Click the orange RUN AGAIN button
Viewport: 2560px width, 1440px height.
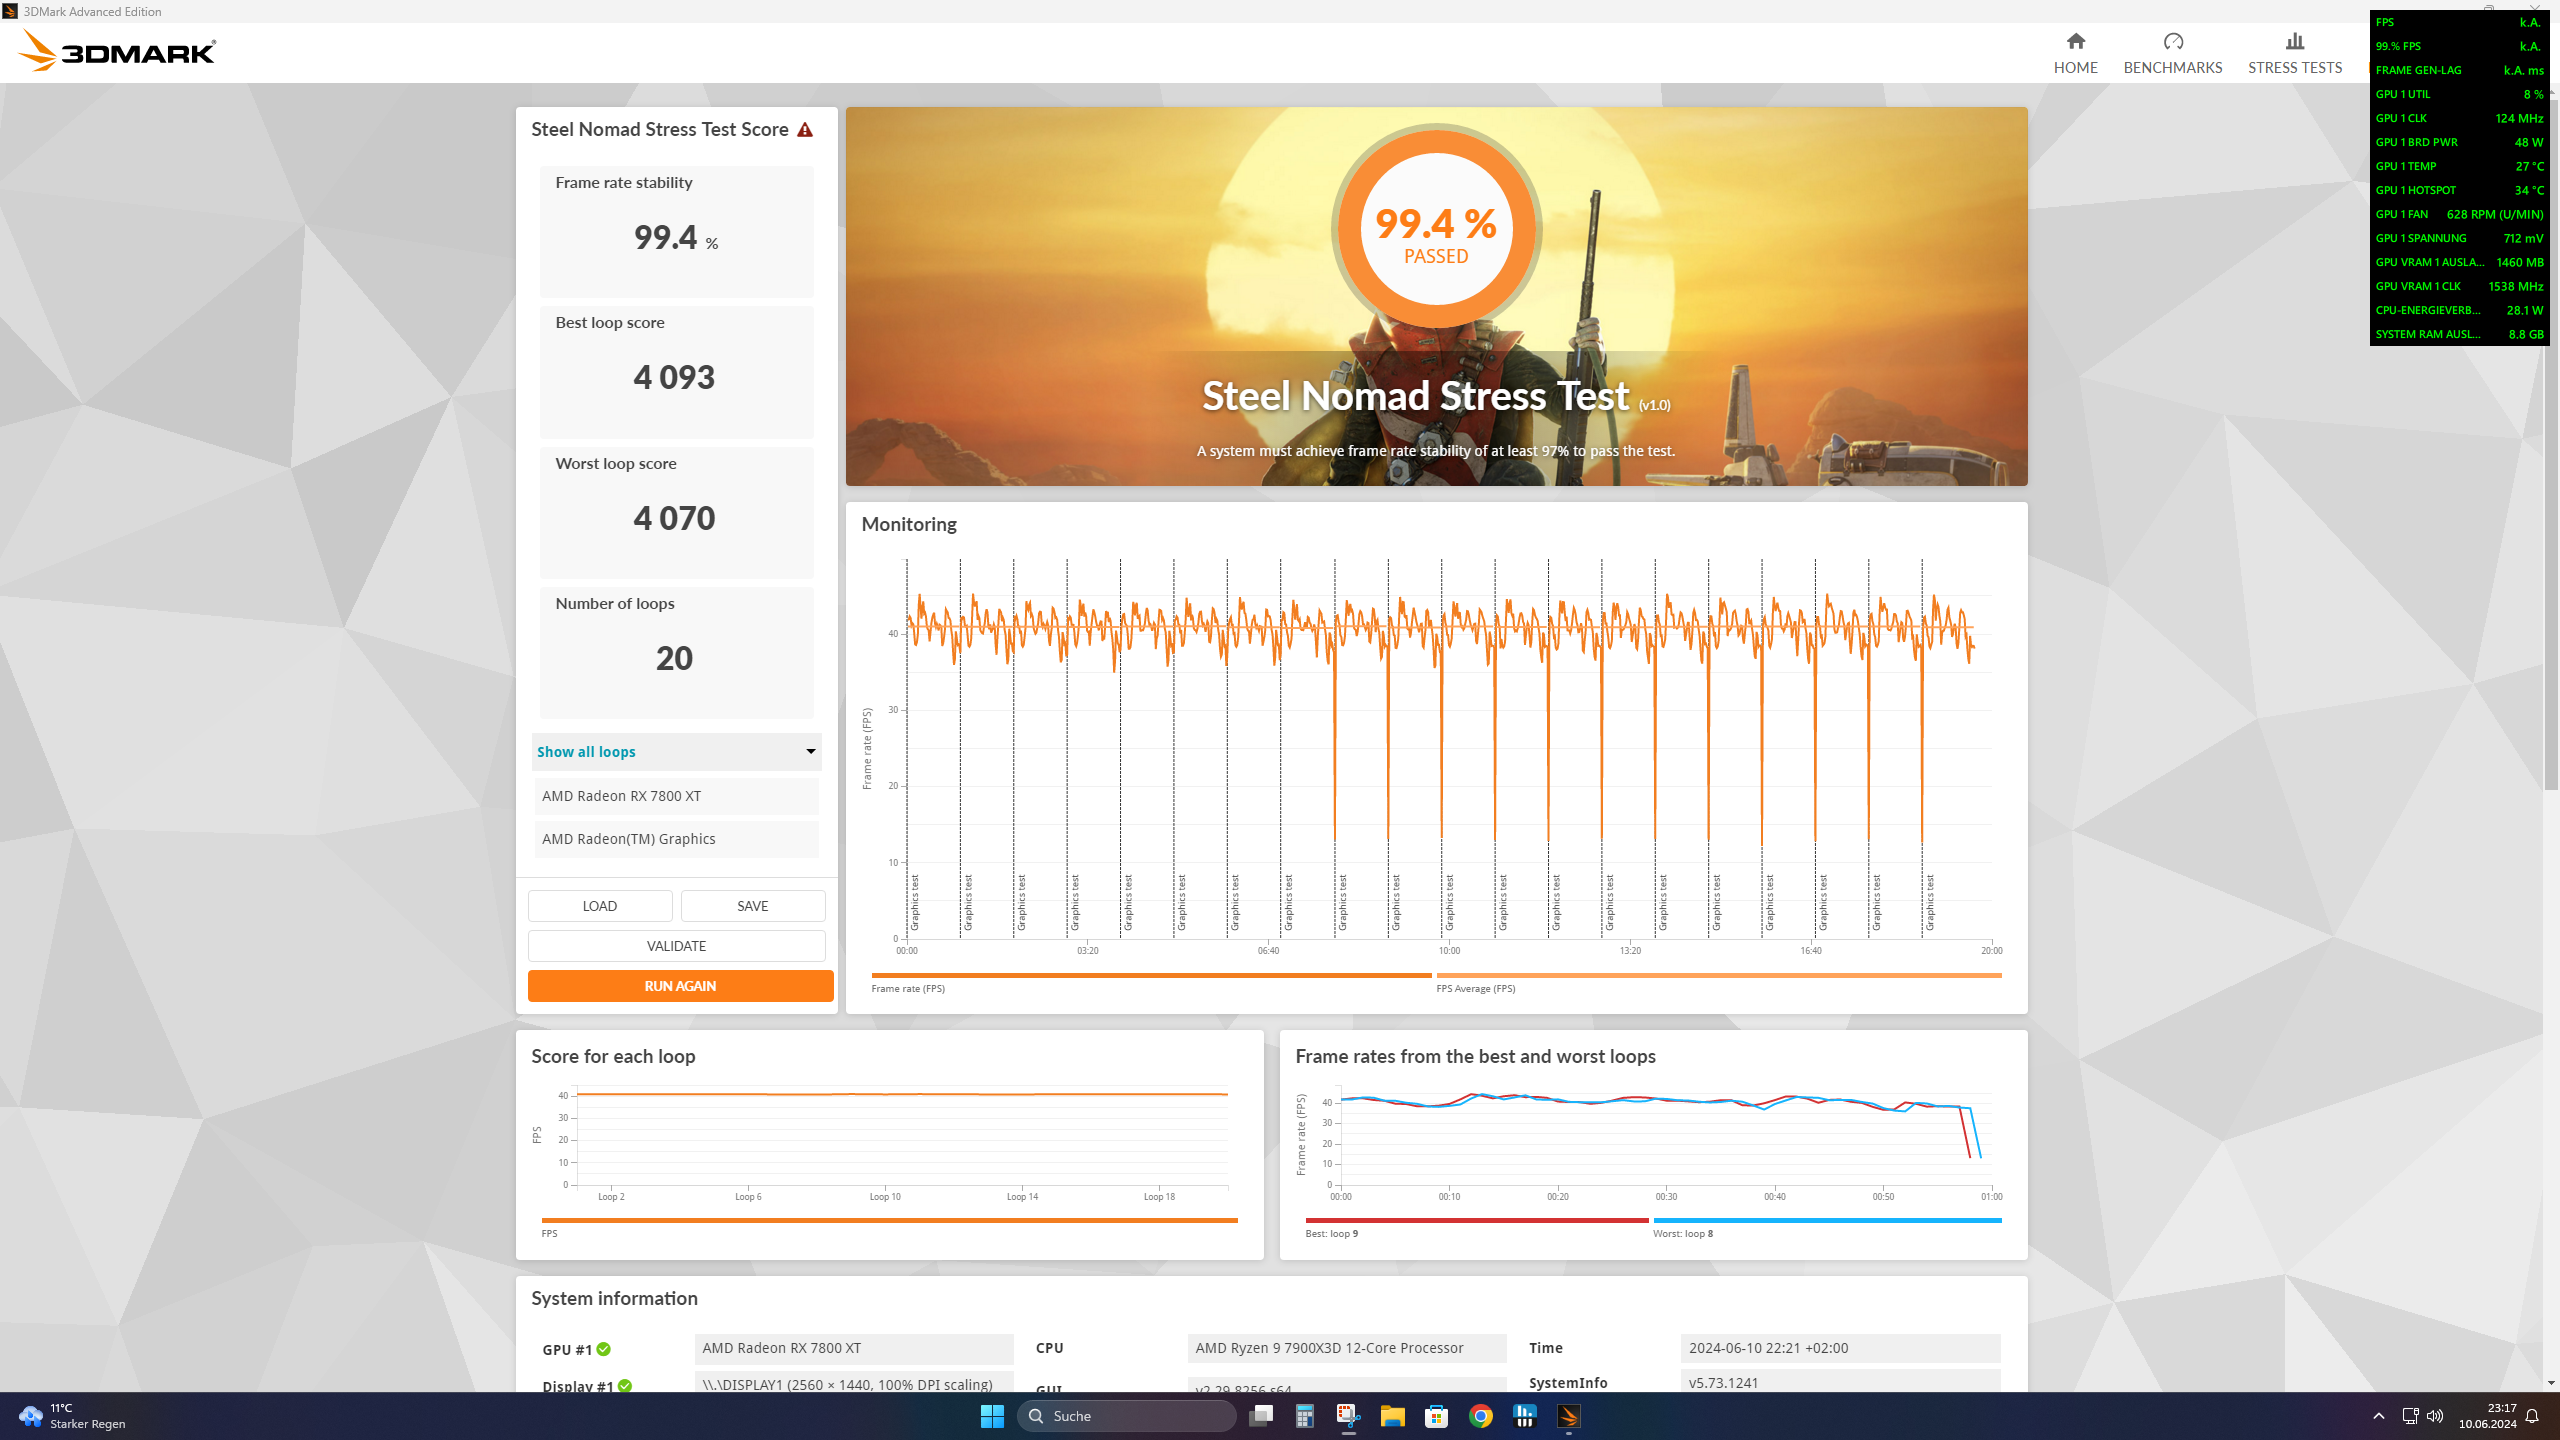(680, 986)
